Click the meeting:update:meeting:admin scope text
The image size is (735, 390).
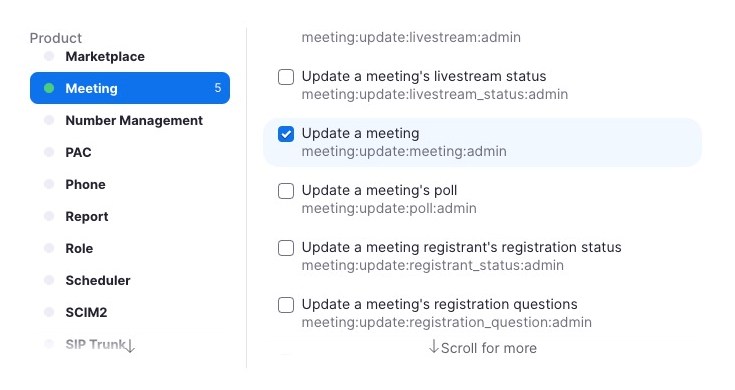click(x=404, y=151)
